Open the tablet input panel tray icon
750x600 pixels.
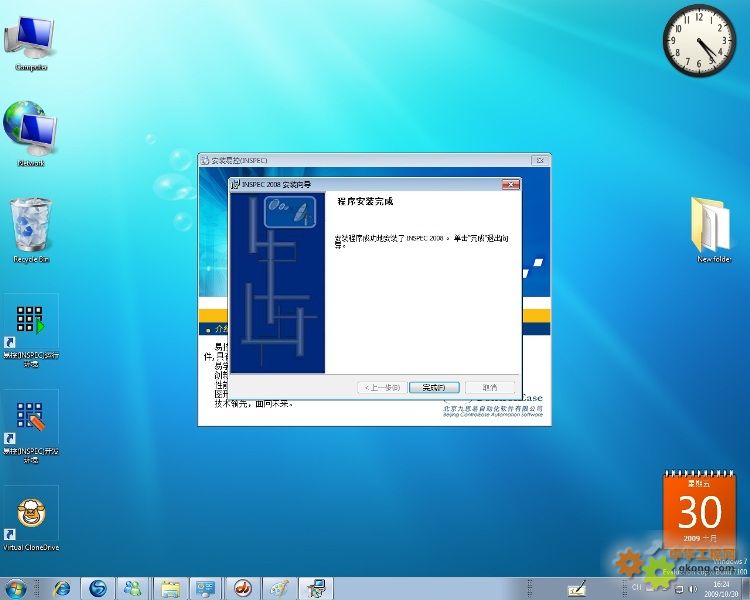[x=577, y=589]
